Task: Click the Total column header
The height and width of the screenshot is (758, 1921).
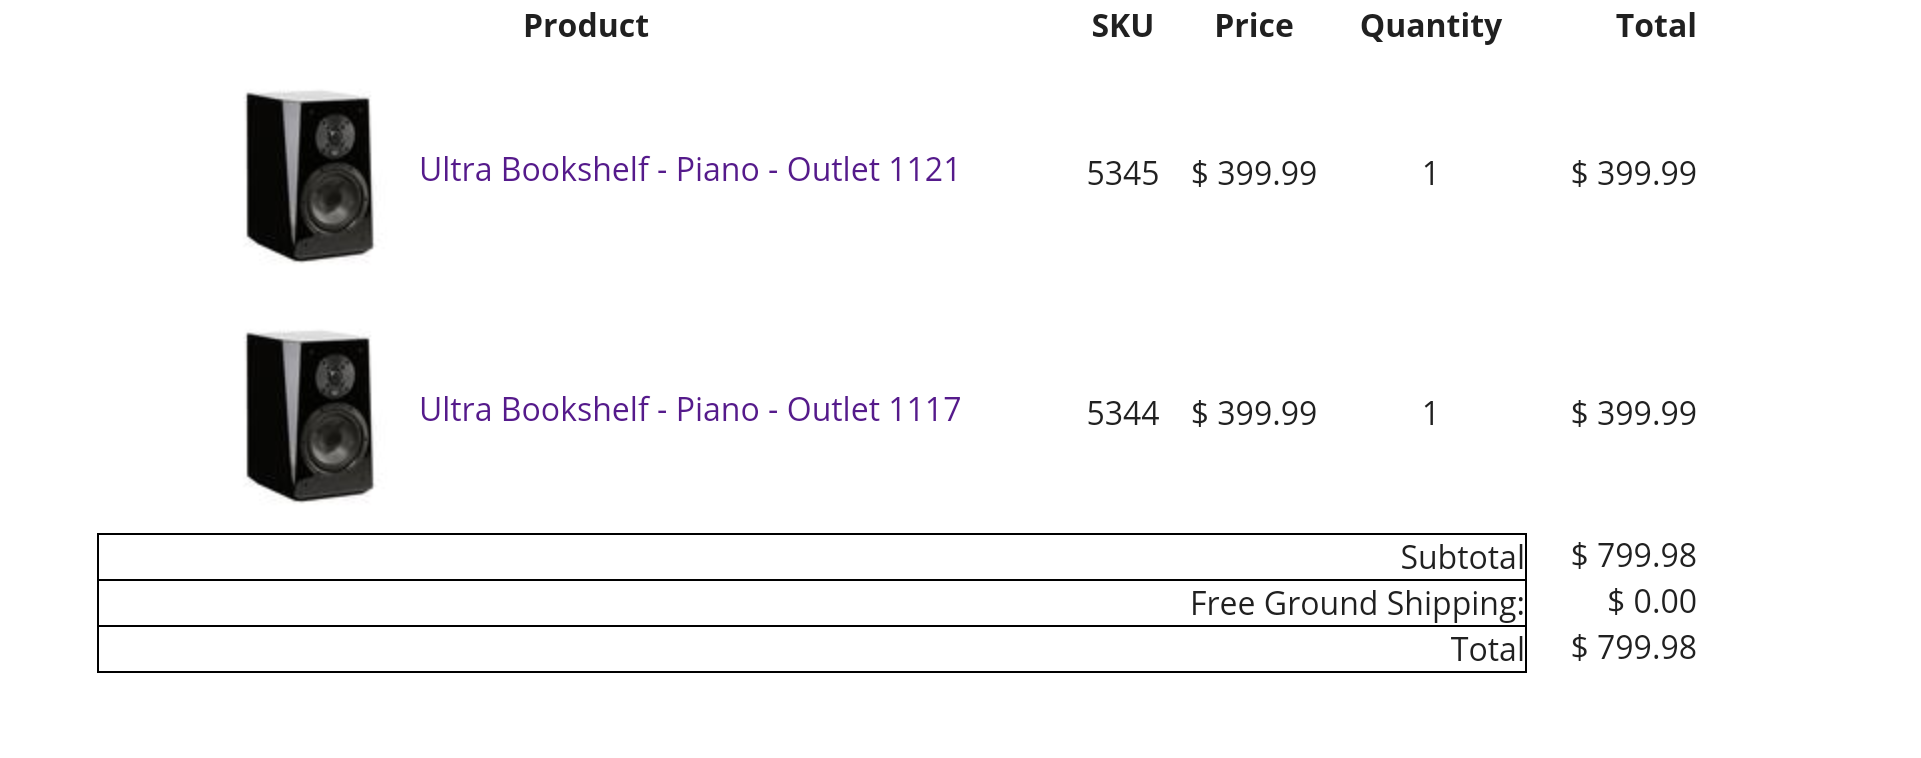Action: 1655,26
